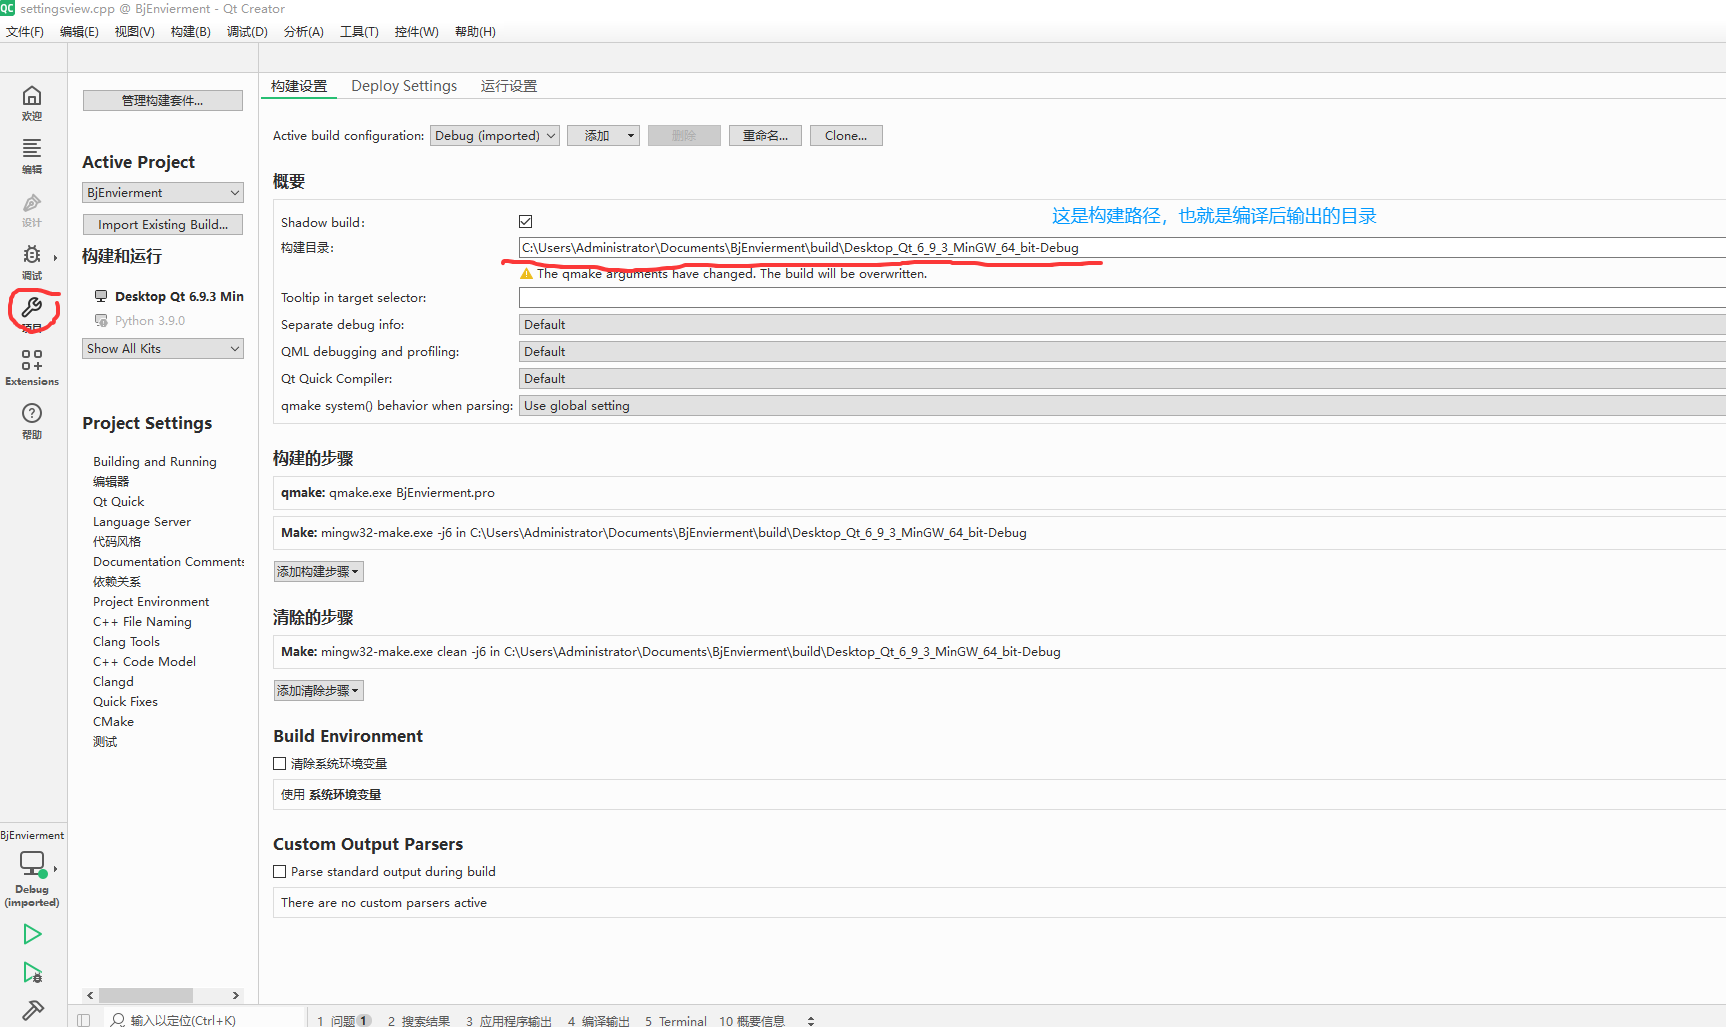Click the Clone... button
This screenshot has width=1726, height=1027.
[846, 136]
